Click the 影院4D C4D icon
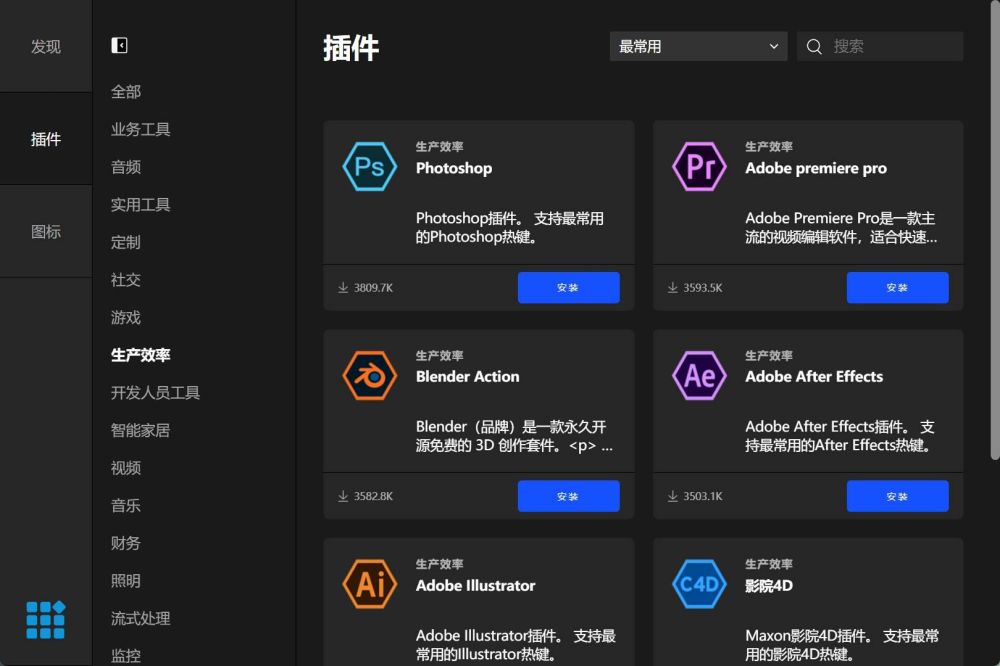This screenshot has height=666, width=1000. [x=699, y=584]
